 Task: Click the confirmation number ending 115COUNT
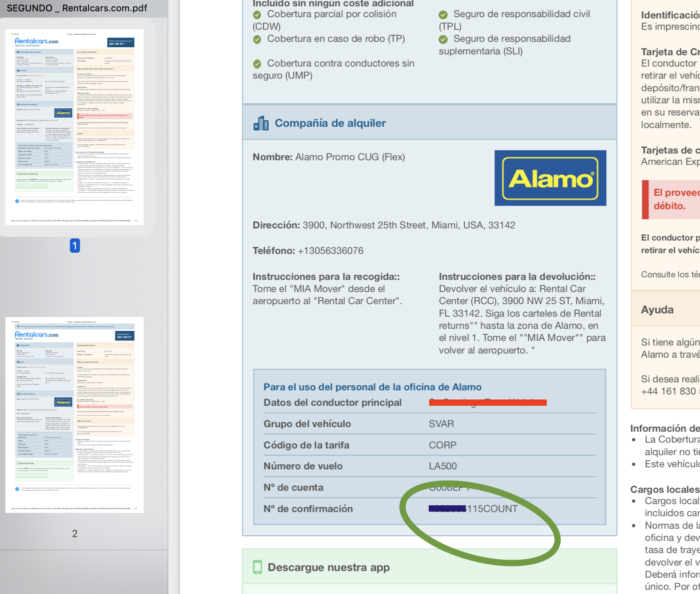[473, 509]
